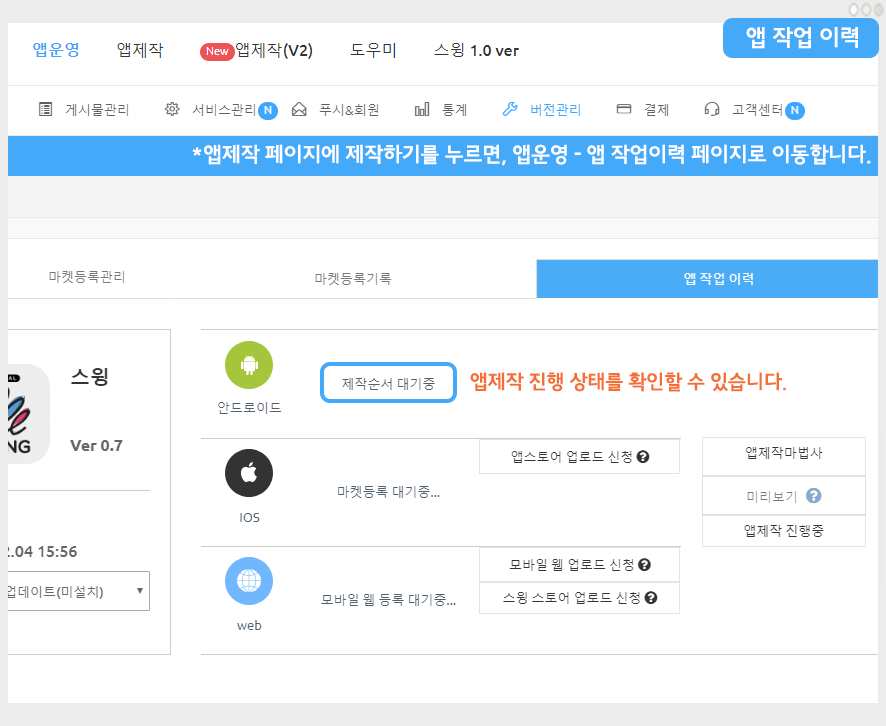
Task: Click help icon next to 모바일 웹 업로드 신청
Action: (x=645, y=565)
